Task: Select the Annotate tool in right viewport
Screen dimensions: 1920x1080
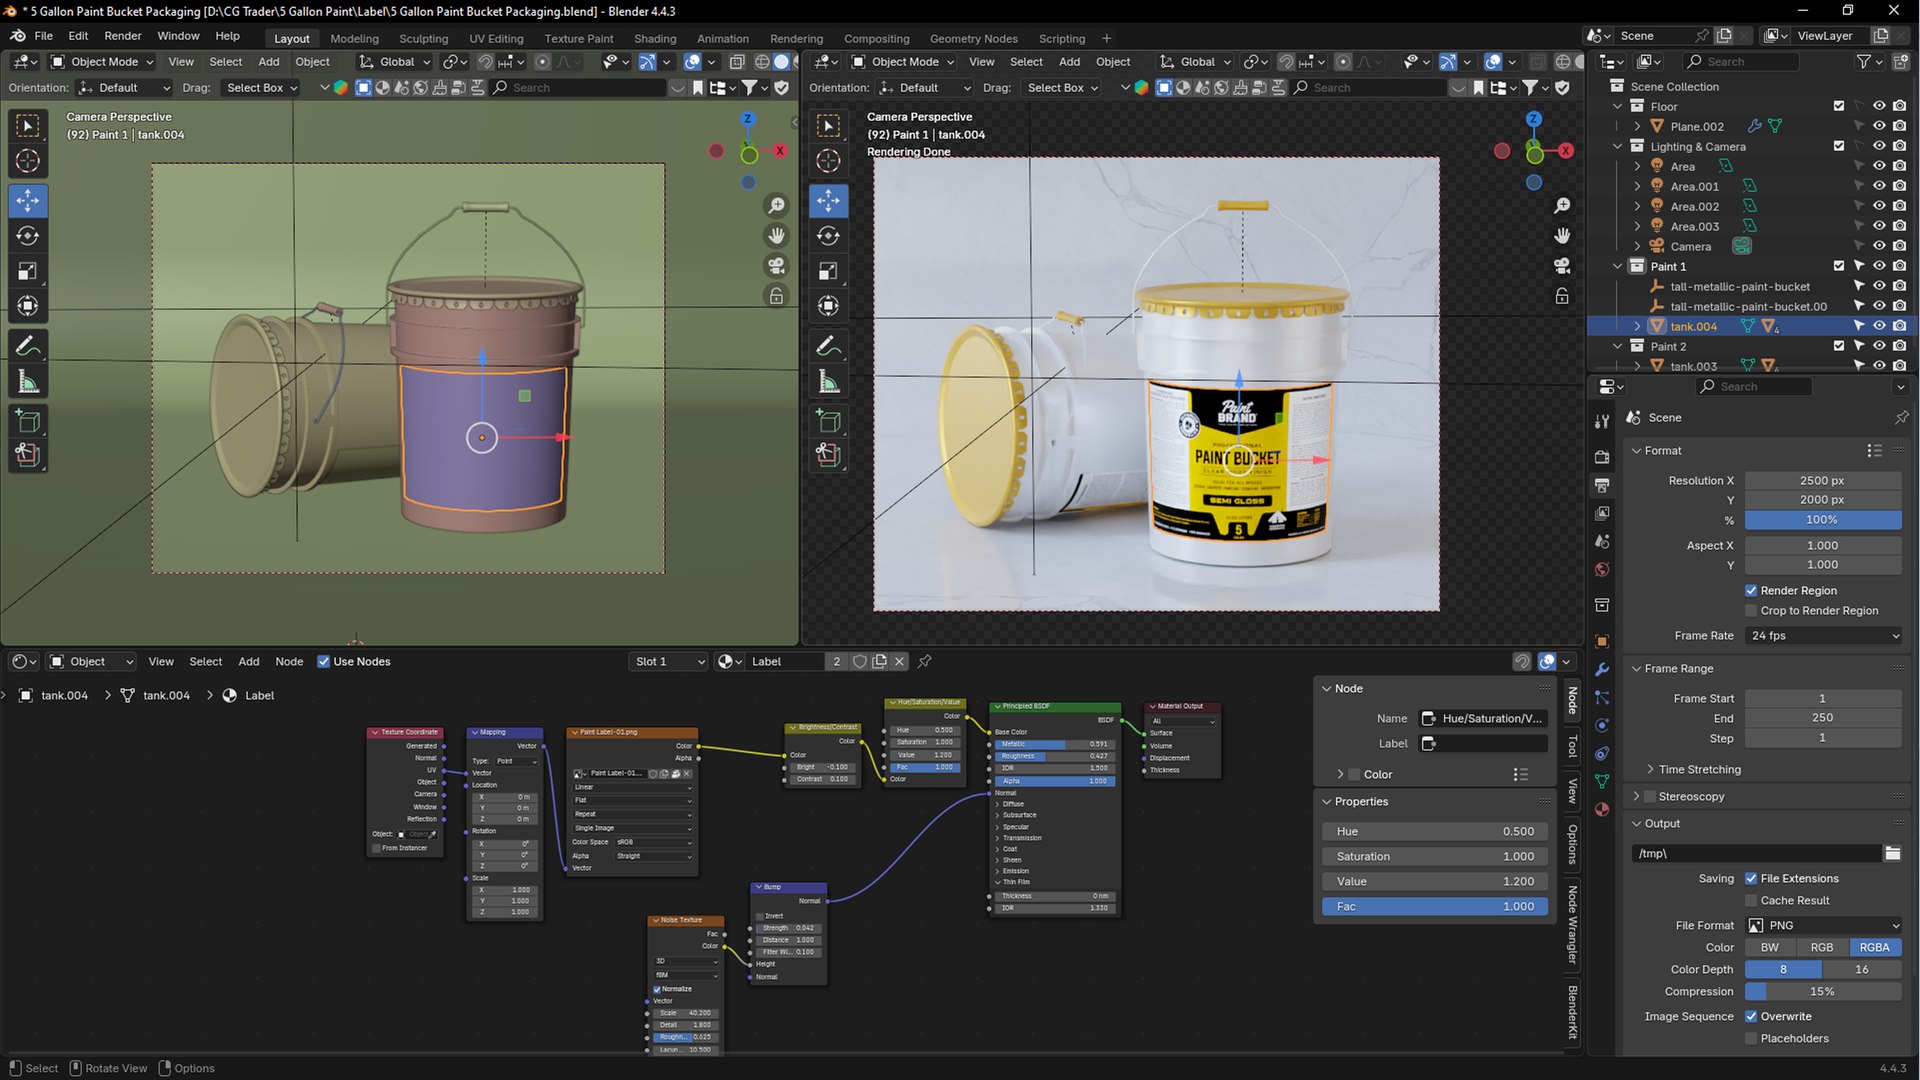Action: point(828,346)
